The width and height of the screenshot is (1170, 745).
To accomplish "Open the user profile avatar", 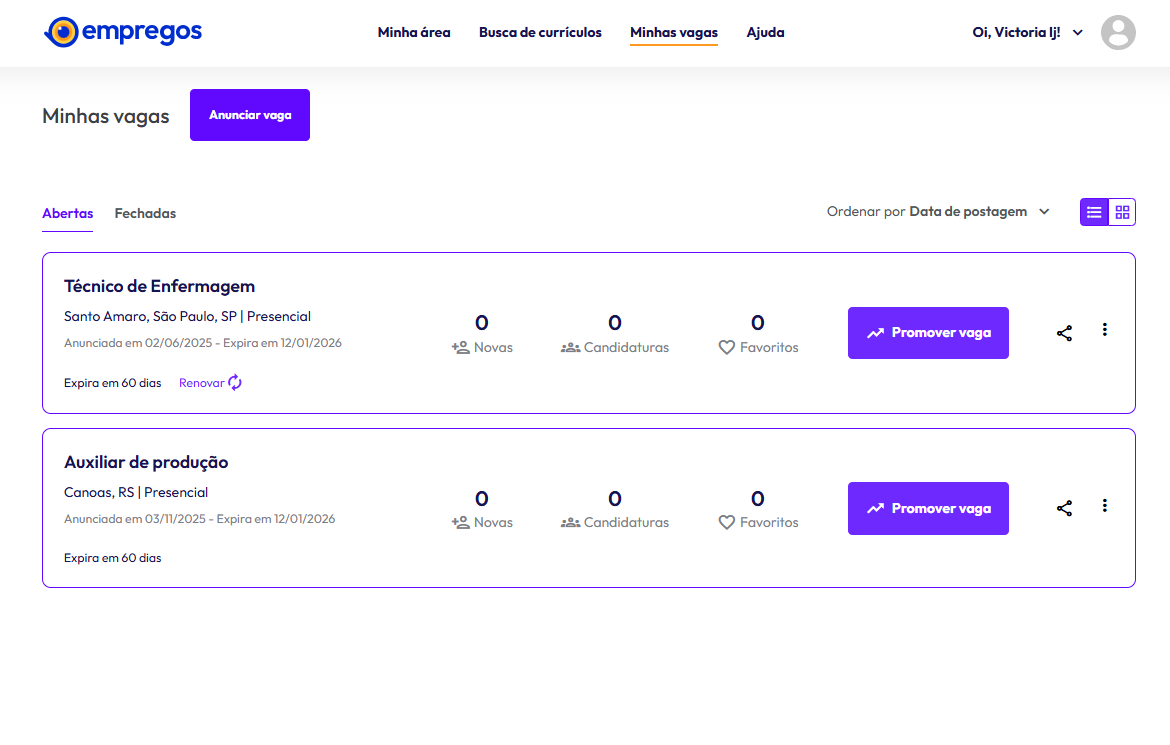I will (x=1117, y=33).
